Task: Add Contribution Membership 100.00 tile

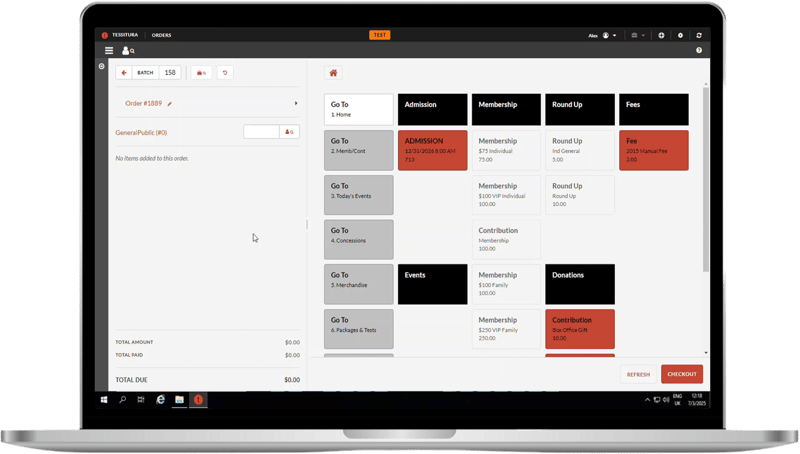Action: [506, 240]
